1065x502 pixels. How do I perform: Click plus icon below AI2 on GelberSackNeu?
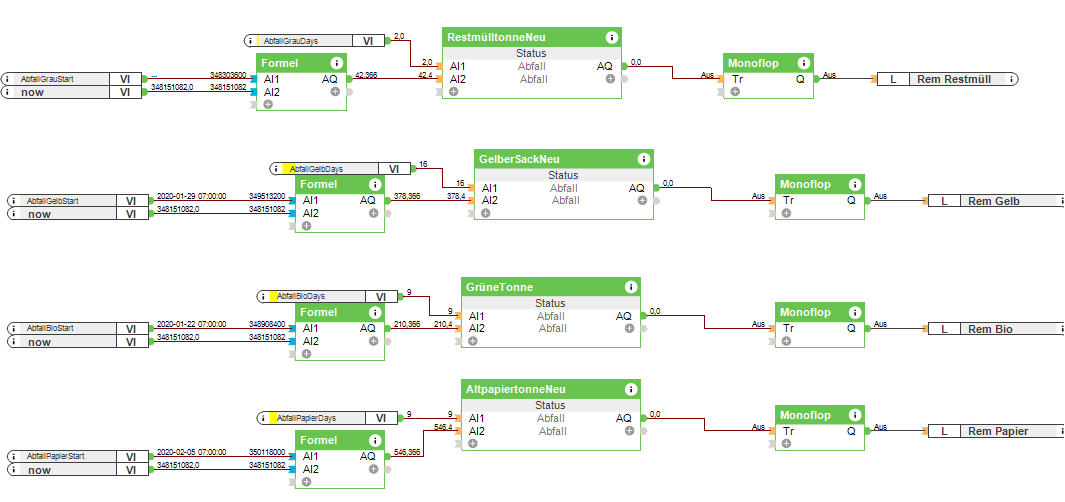(x=485, y=213)
